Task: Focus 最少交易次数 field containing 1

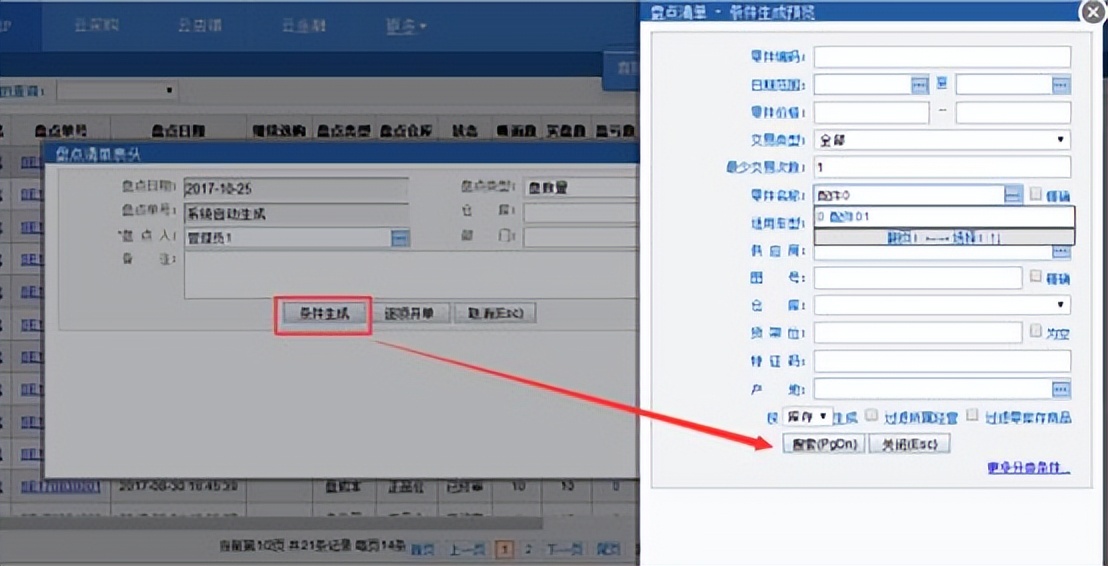Action: tap(942, 167)
